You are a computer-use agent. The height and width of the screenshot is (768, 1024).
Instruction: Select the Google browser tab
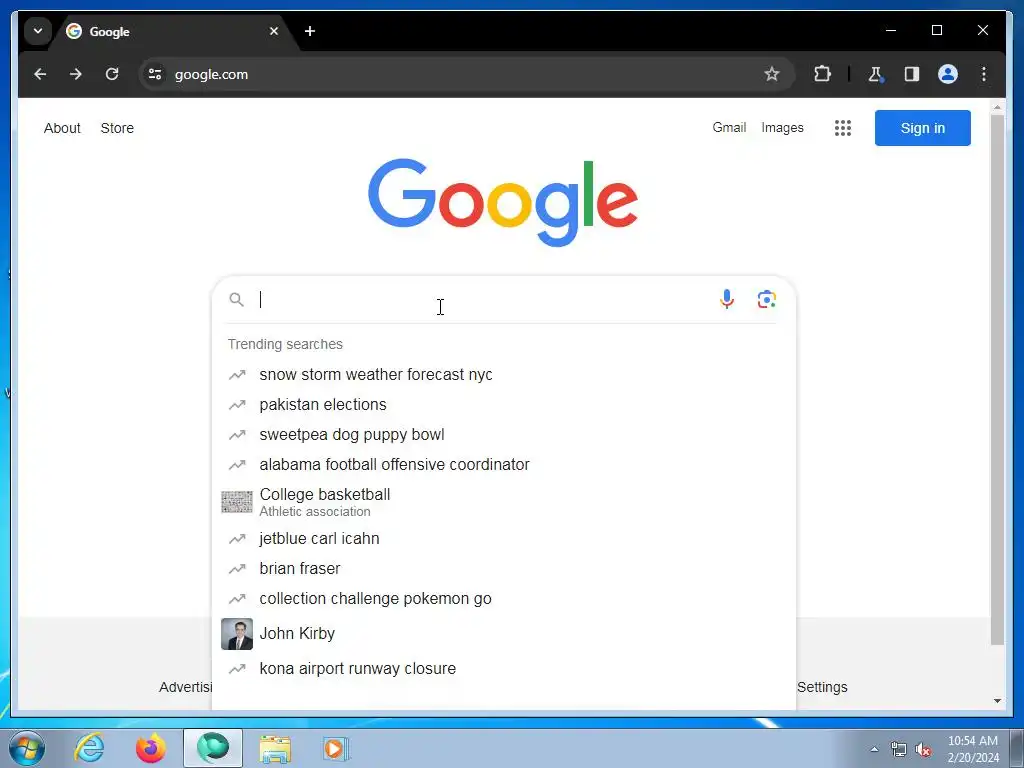point(173,31)
